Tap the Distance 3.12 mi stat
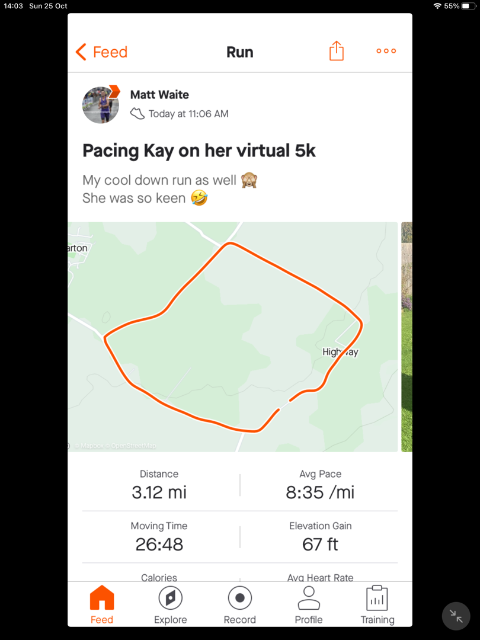Image resolution: width=480 pixels, height=640 pixels. (159, 485)
